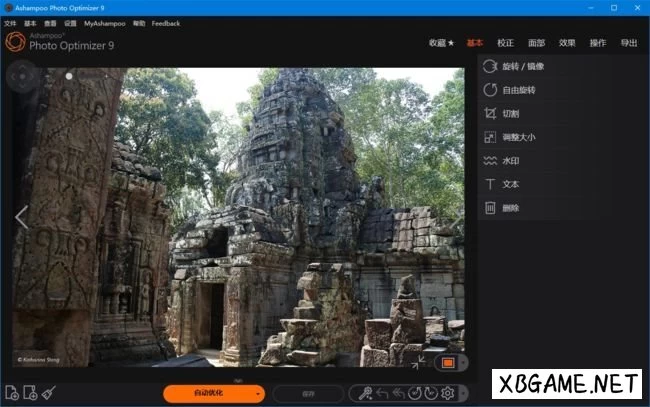Expand the 自动优化 dropdown arrow
The width and height of the screenshot is (650, 407).
pyautogui.click(x=258, y=394)
